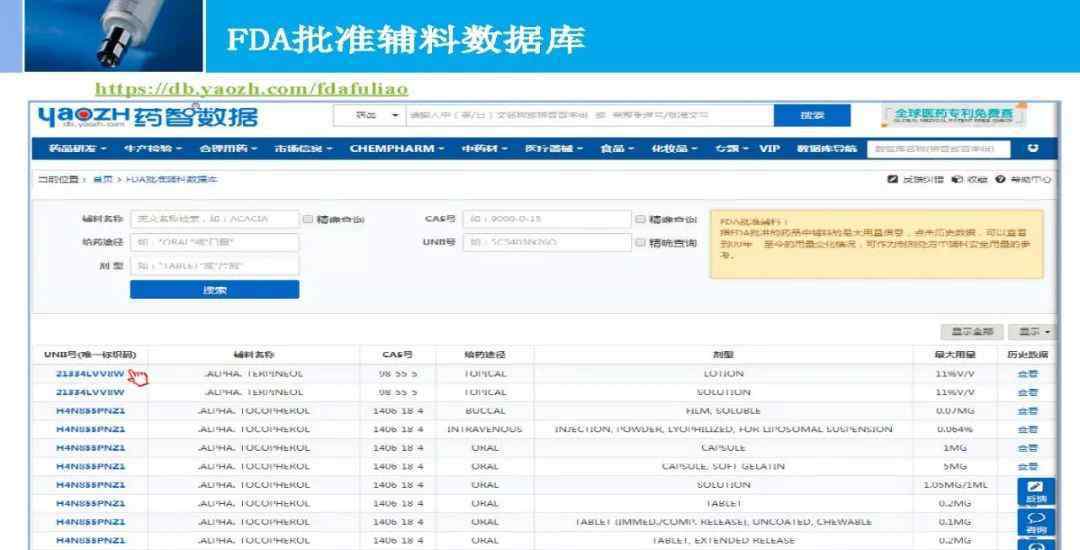Click the 搜索 button under the 剂型 field
The width and height of the screenshot is (1080, 550).
[214, 290]
